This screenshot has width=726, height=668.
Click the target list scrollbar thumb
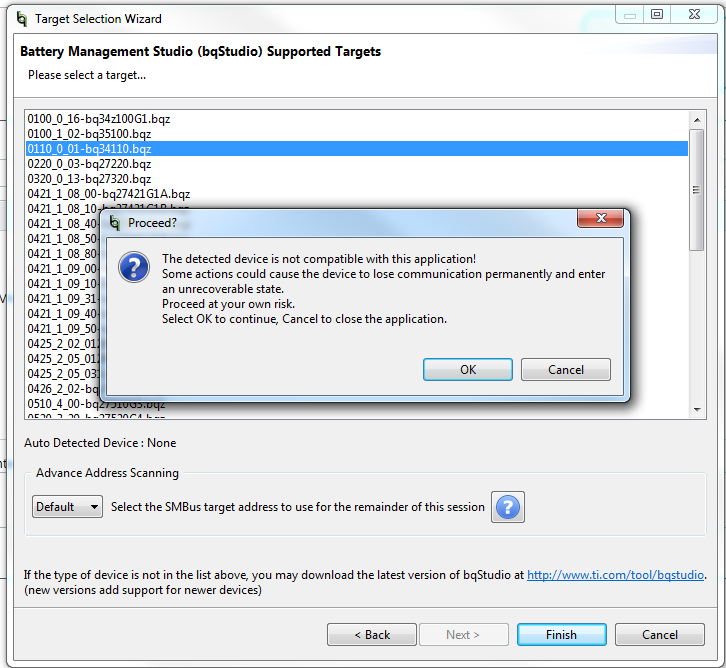point(696,190)
